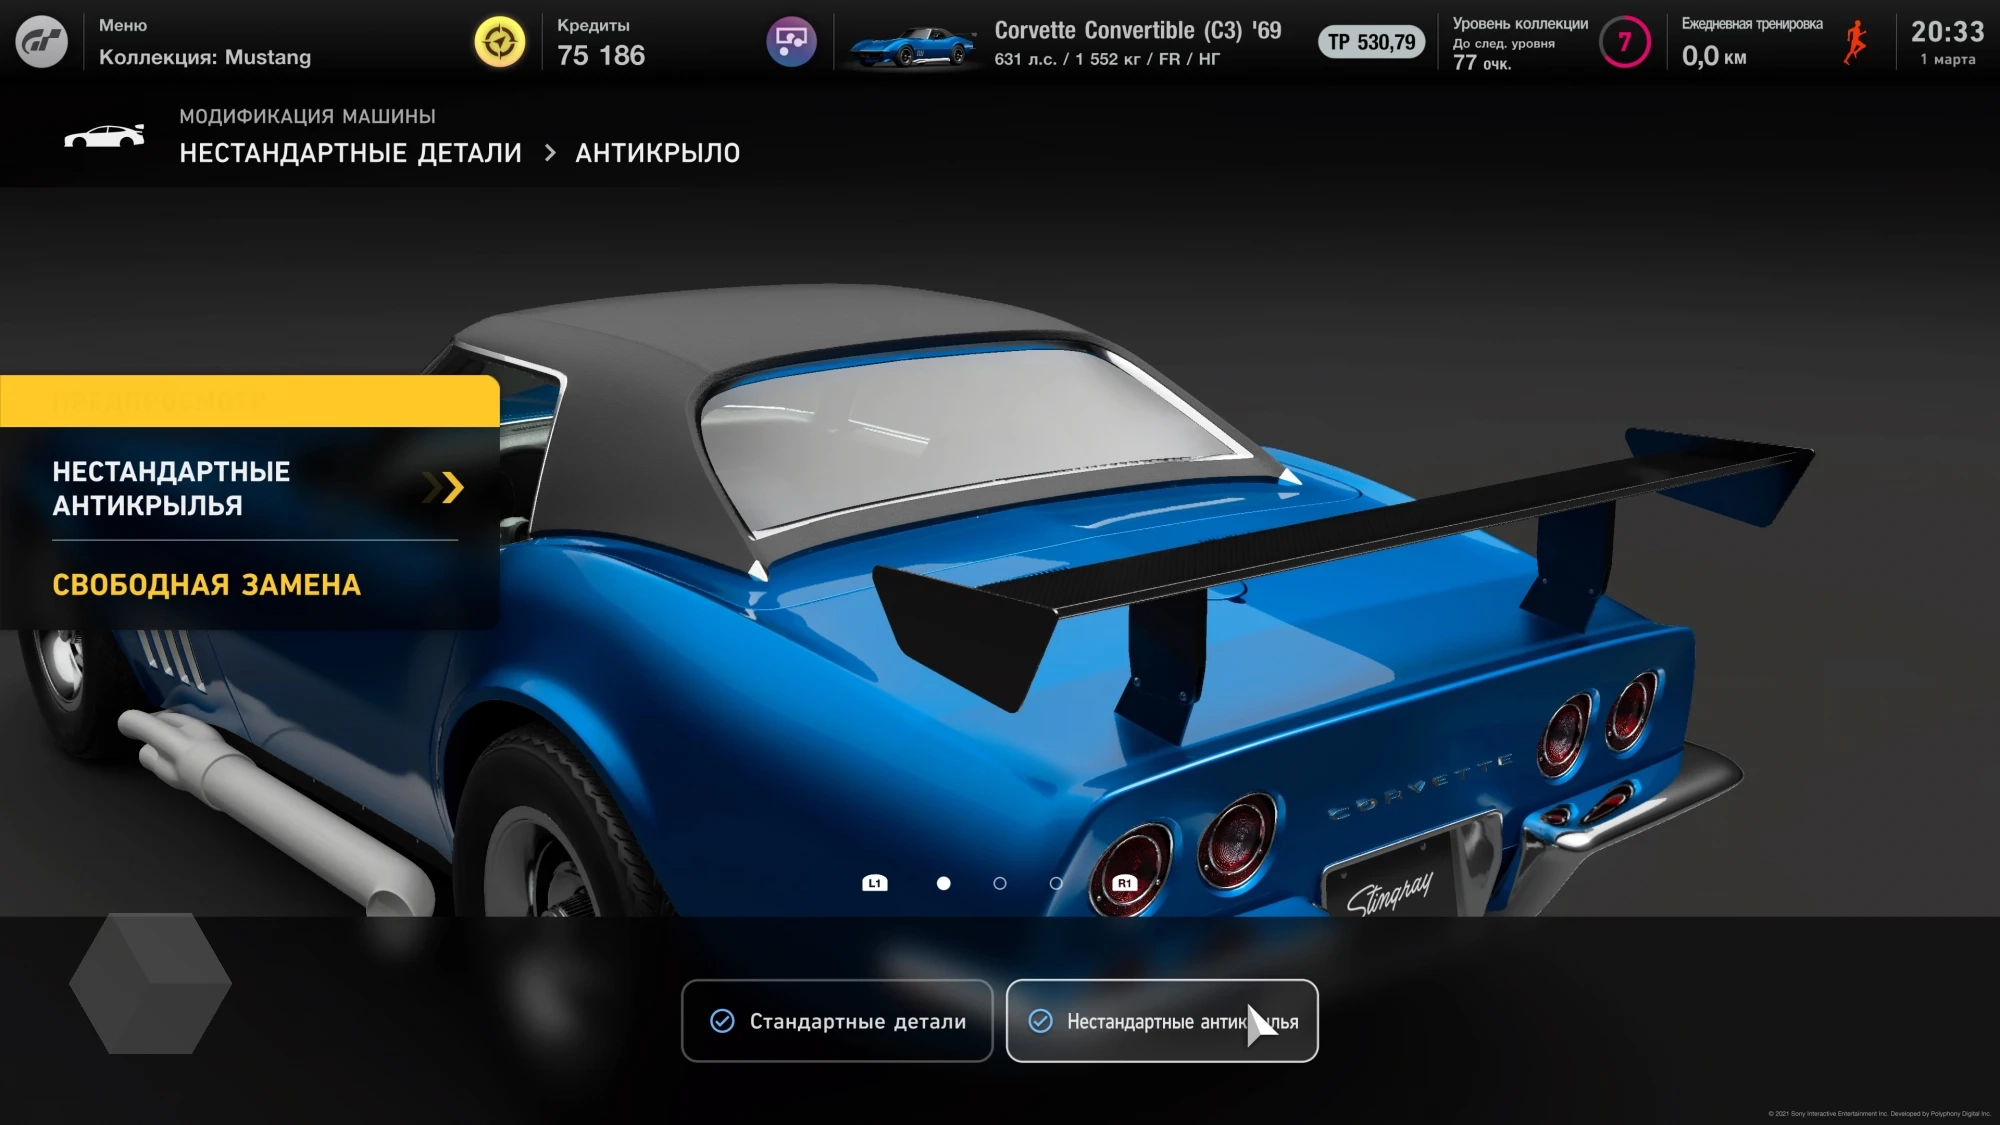2000x1125 pixels.
Task: Click the TP 530,79 performance badge
Action: (x=1371, y=42)
